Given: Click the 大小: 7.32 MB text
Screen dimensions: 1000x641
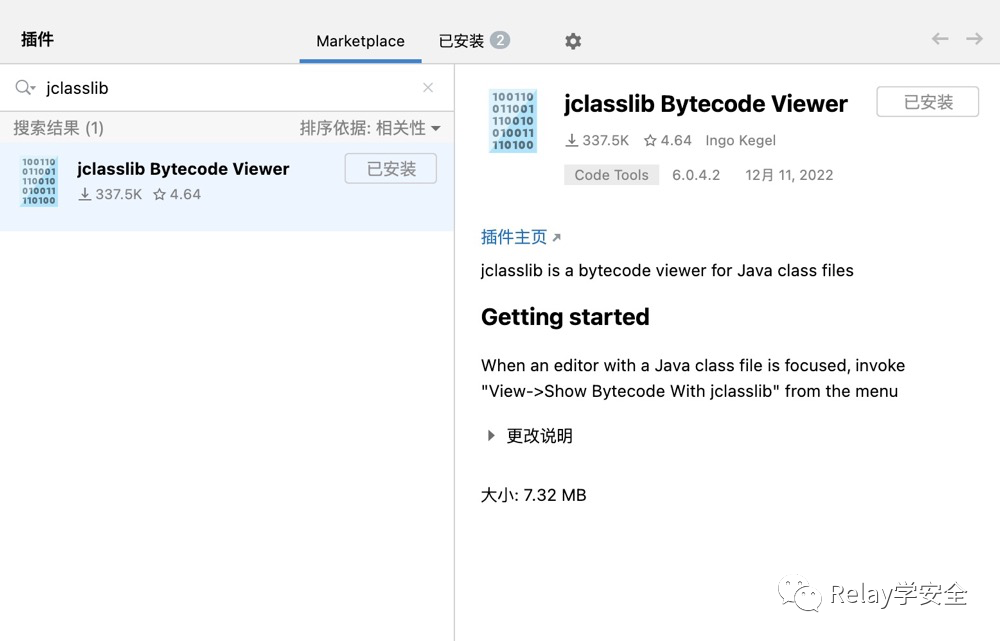Looking at the screenshot, I should 533,495.
